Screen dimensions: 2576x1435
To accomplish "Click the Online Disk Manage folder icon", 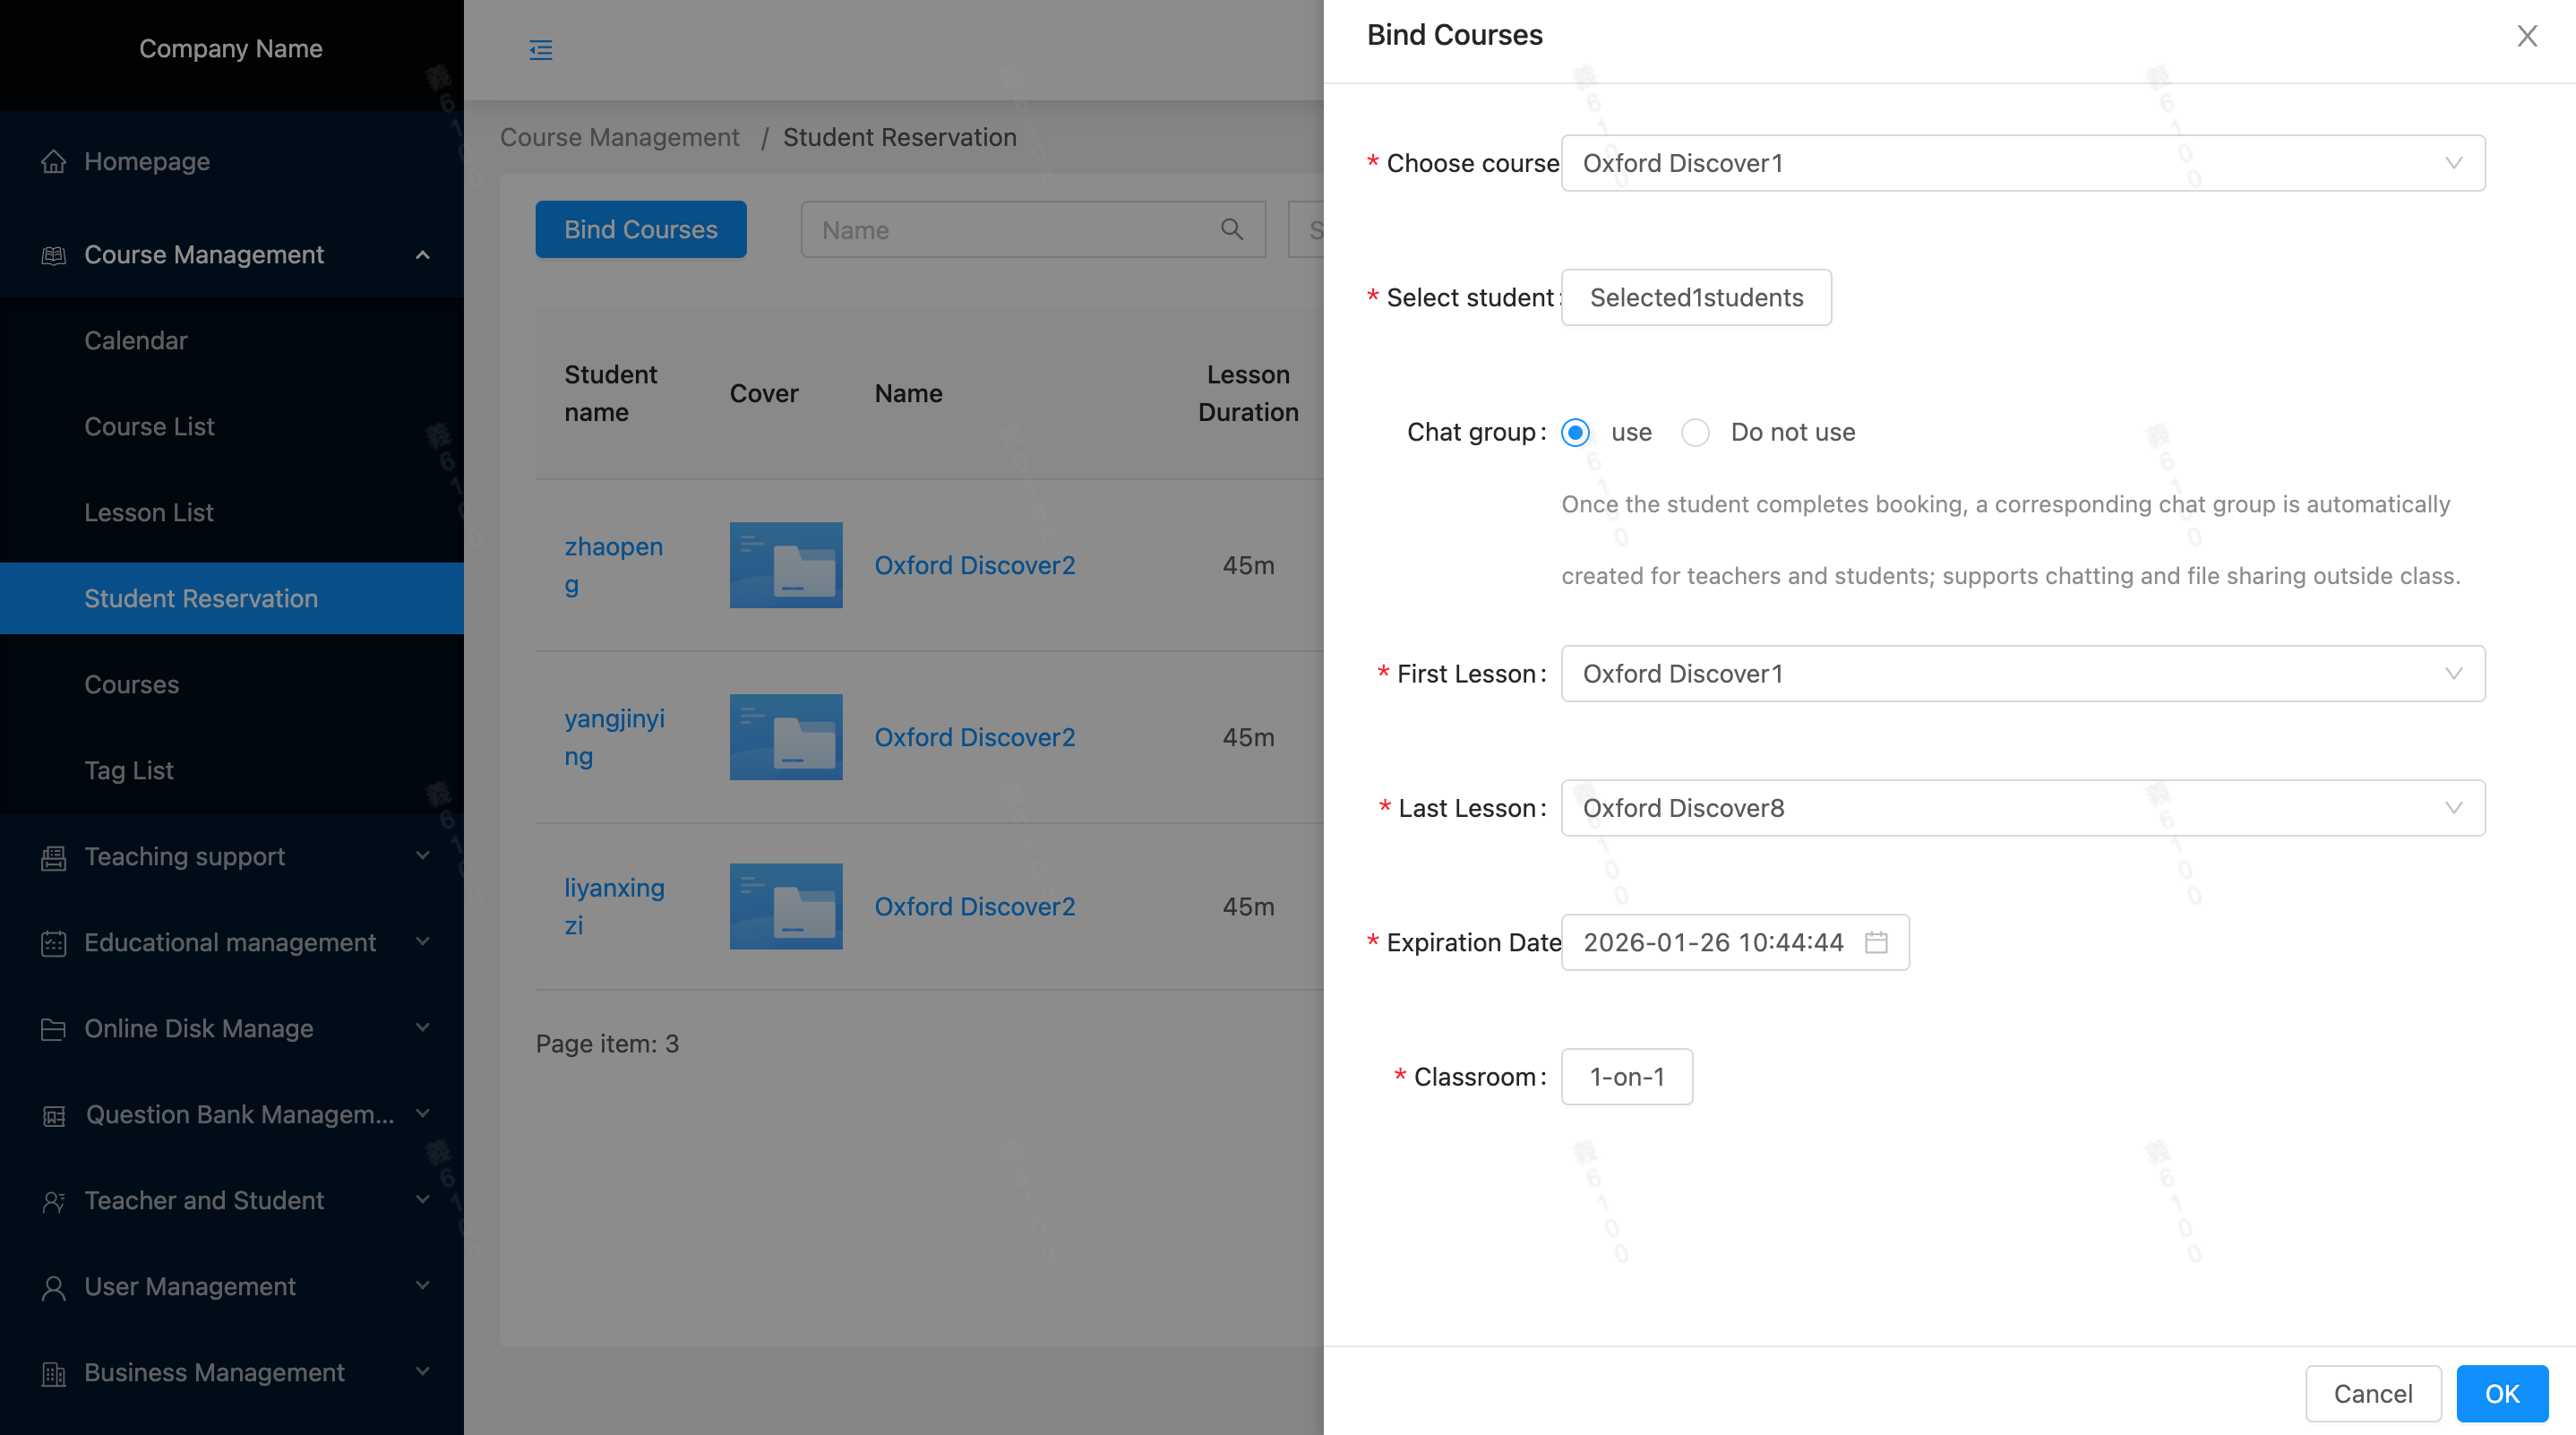I will click(x=53, y=1029).
